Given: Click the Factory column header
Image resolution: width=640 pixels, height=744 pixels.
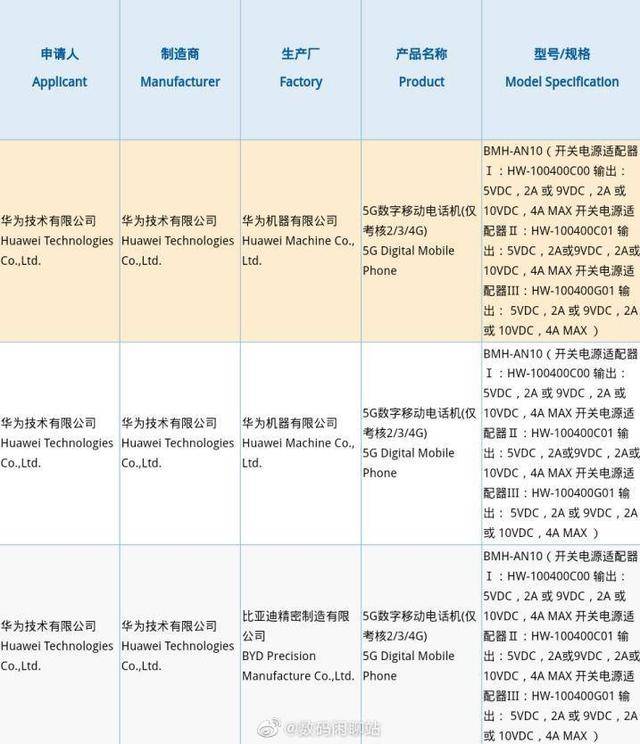Looking at the screenshot, I should (x=301, y=69).
